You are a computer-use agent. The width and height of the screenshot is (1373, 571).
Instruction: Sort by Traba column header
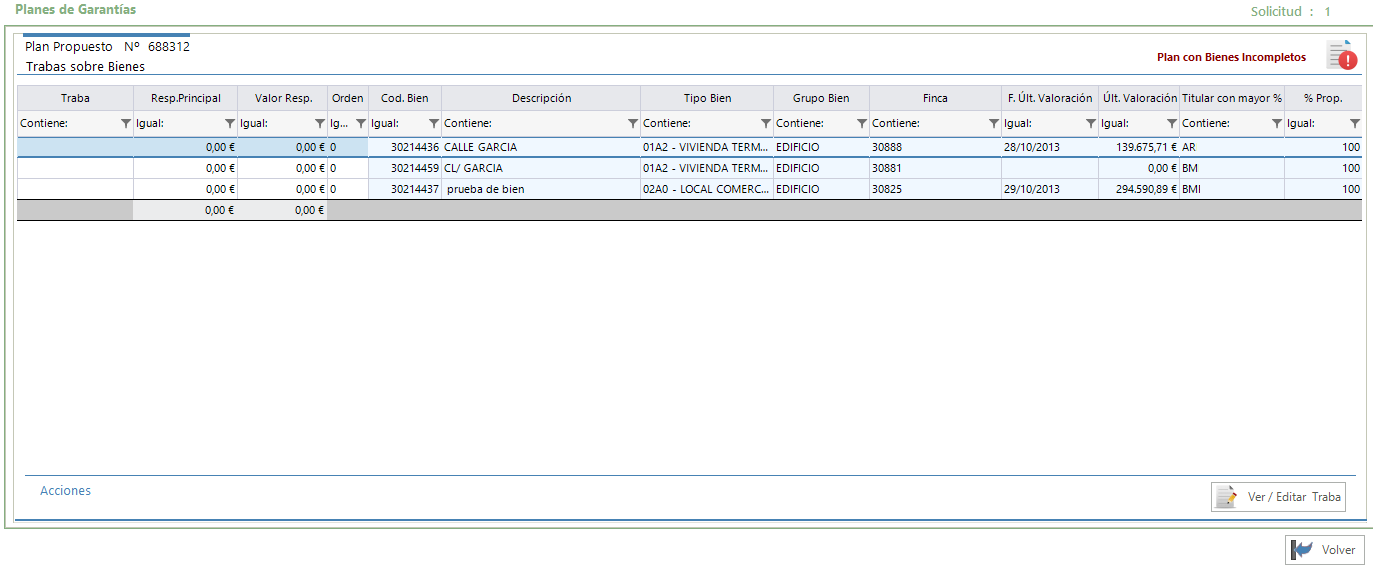coord(75,98)
